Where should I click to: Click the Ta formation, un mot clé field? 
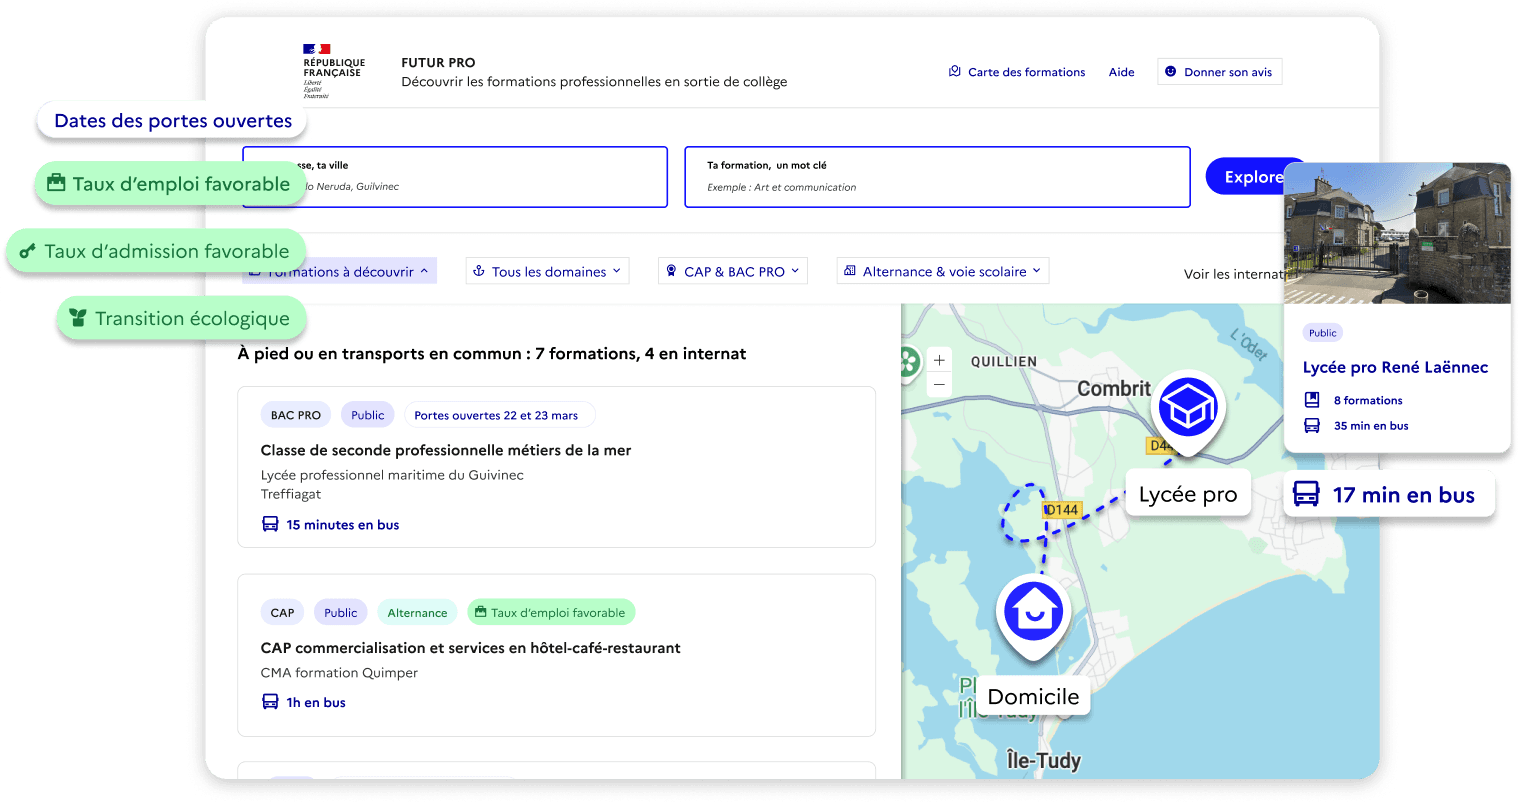[937, 177]
